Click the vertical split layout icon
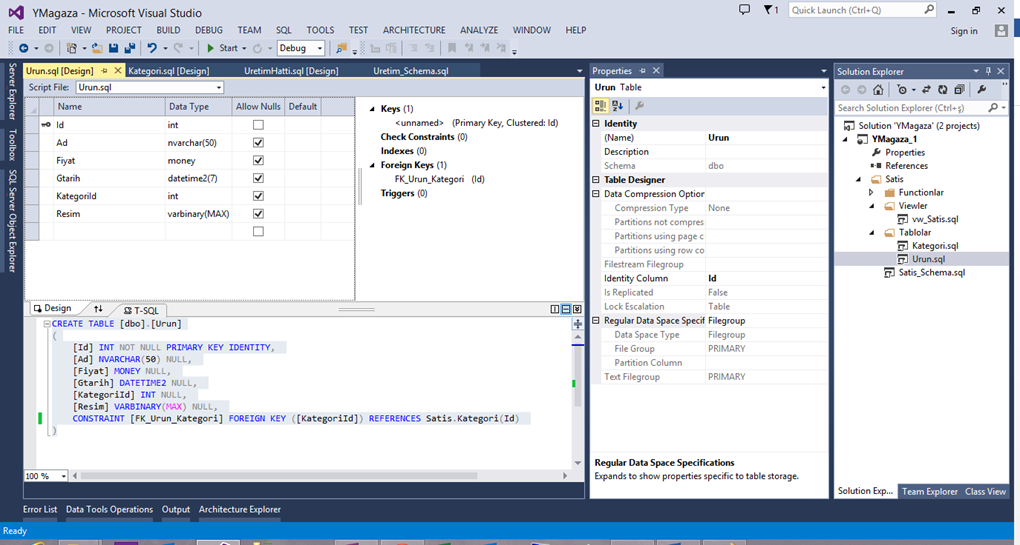Image resolution: width=1020 pixels, height=545 pixels. click(x=555, y=309)
